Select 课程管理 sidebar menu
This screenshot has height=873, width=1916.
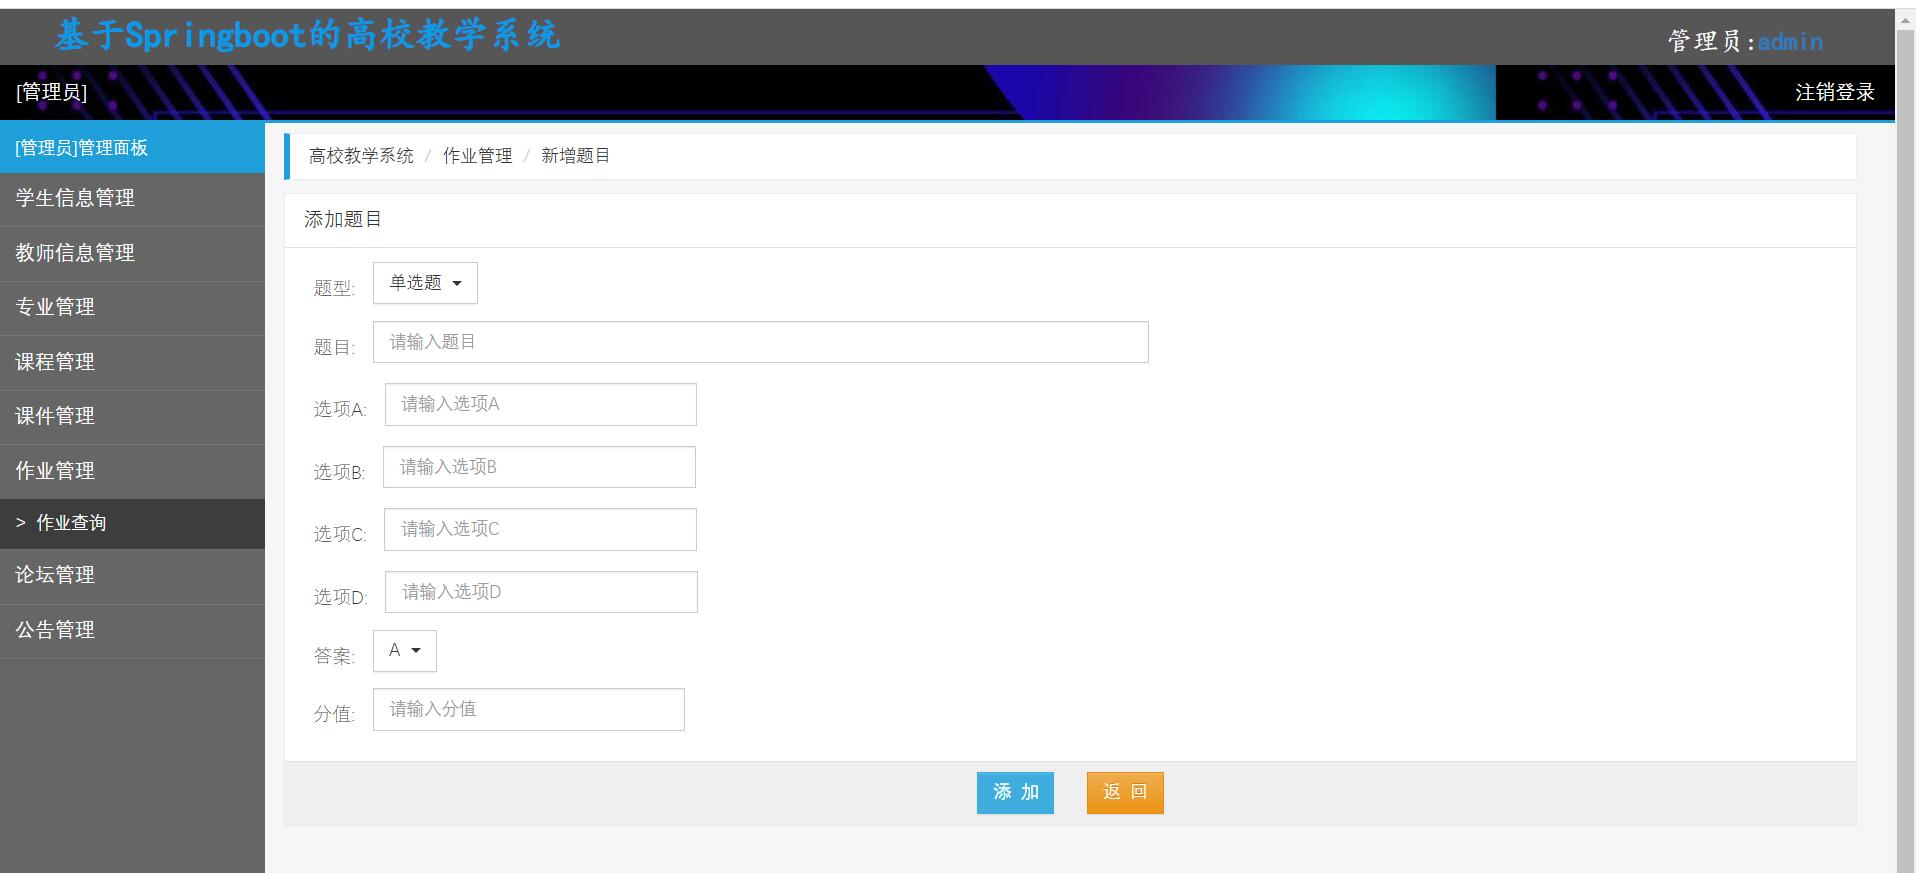click(x=132, y=363)
